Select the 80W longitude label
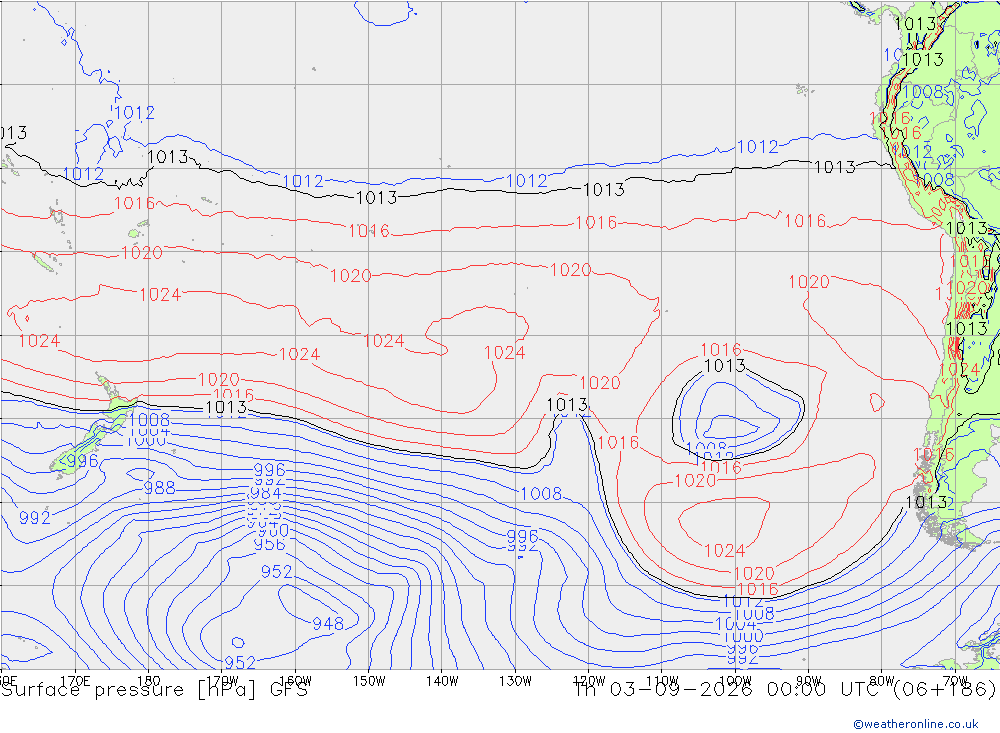Viewport: 1000px width, 733px height. coord(882,681)
